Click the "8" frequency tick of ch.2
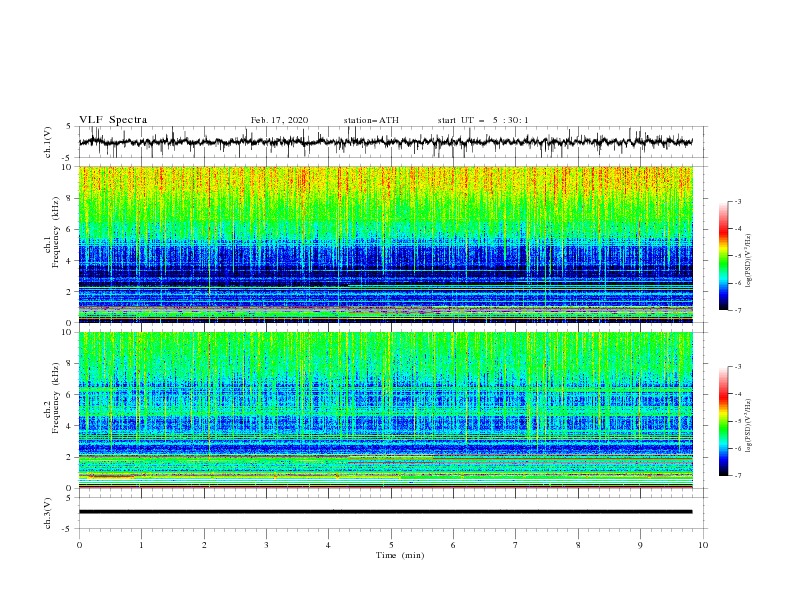The height and width of the screenshot is (612, 792). (71, 364)
